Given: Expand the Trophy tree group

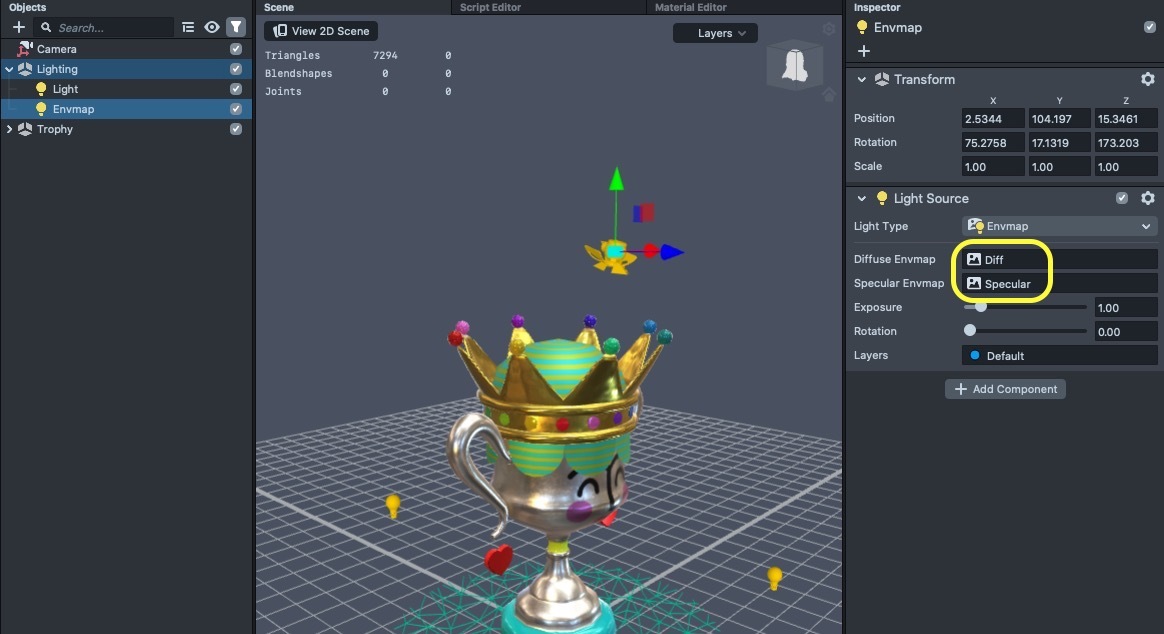Looking at the screenshot, I should click(9, 129).
